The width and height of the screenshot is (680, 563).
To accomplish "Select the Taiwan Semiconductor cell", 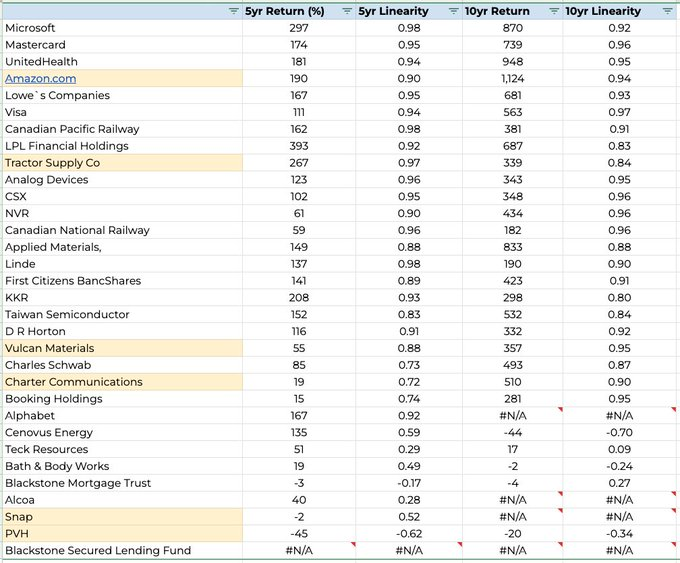I will click(122, 314).
